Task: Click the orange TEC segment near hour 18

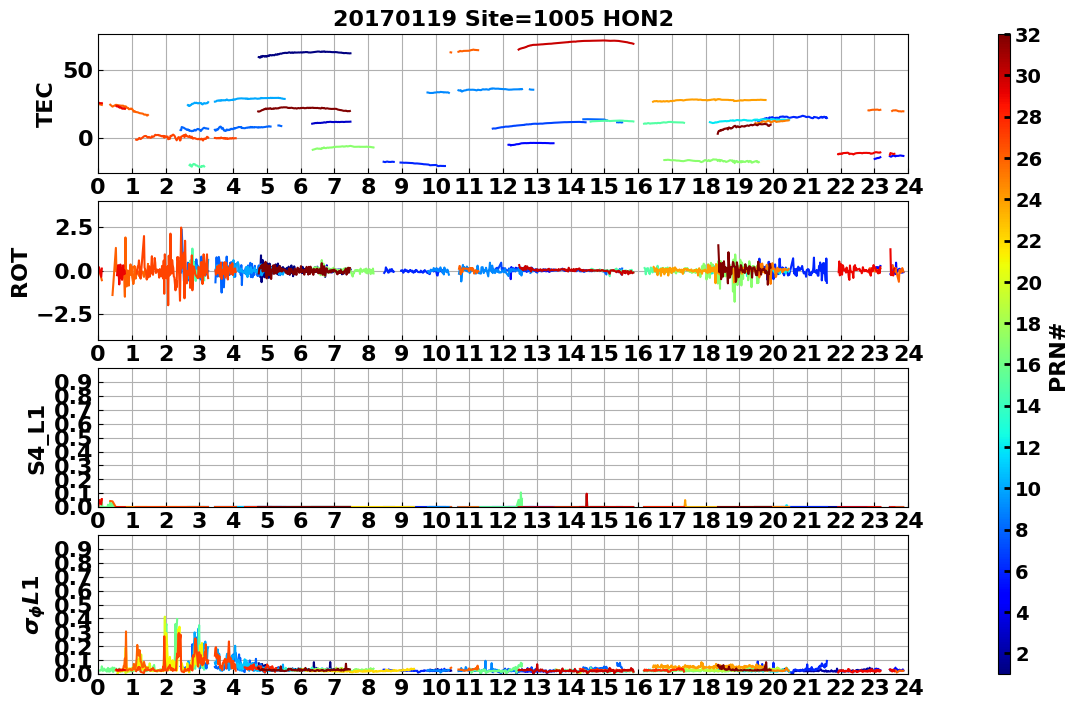Action: [x=709, y=100]
